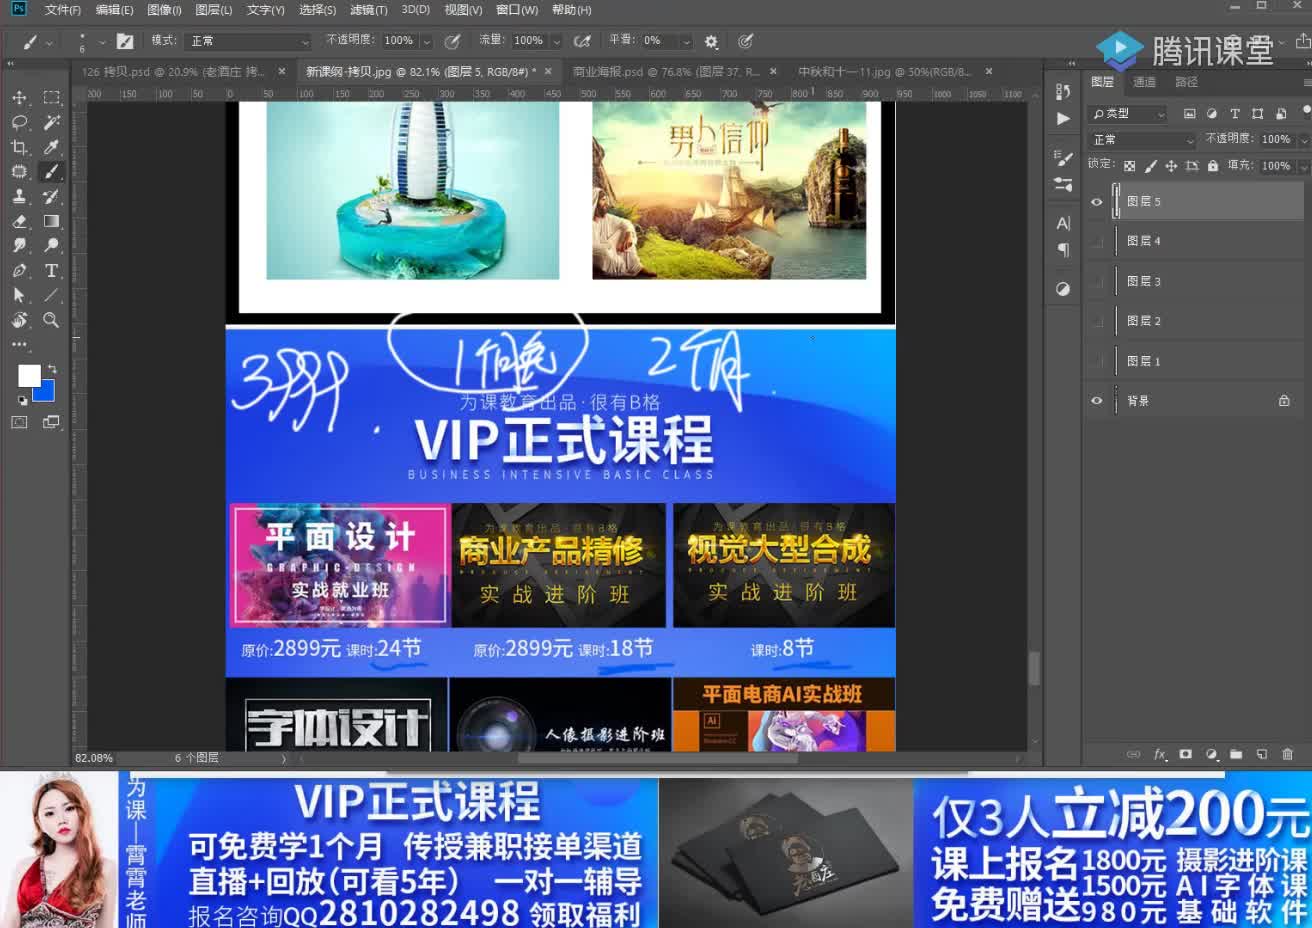Select the Crop tool

20,147
